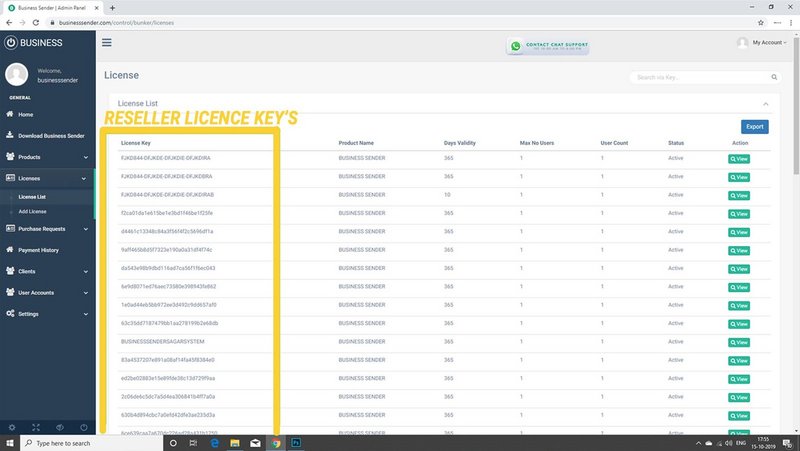Click the Payment History icon in the sidebar
The height and width of the screenshot is (451, 800).
click(x=10, y=249)
